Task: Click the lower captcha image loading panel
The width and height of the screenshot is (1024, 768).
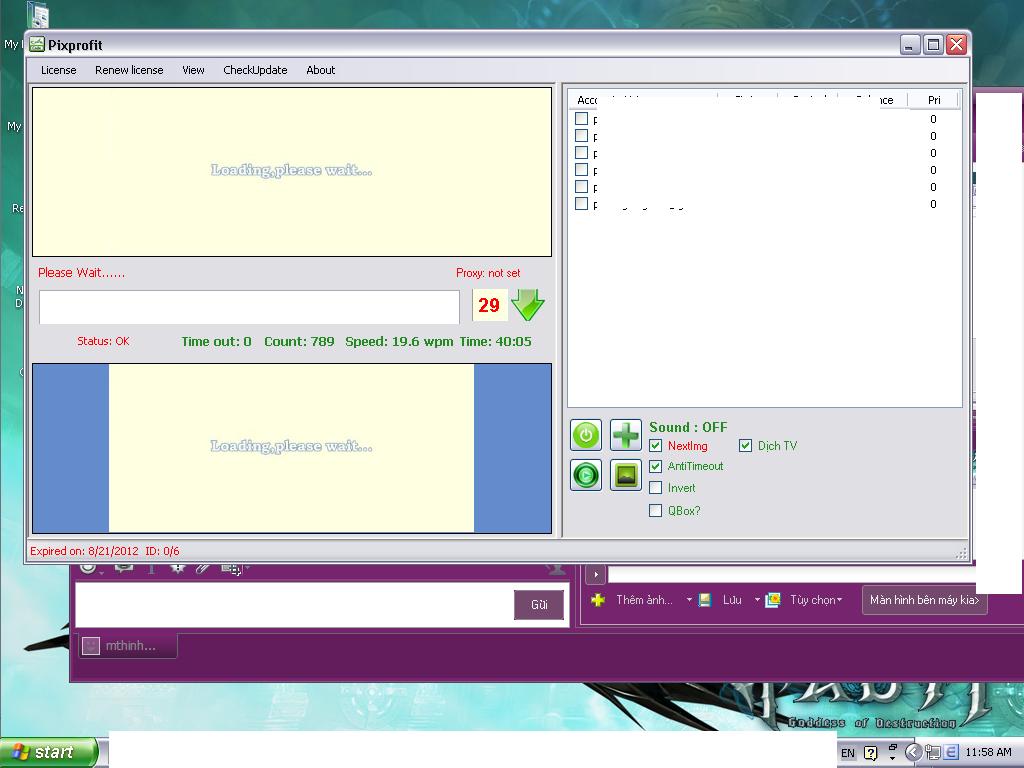Action: tap(292, 448)
